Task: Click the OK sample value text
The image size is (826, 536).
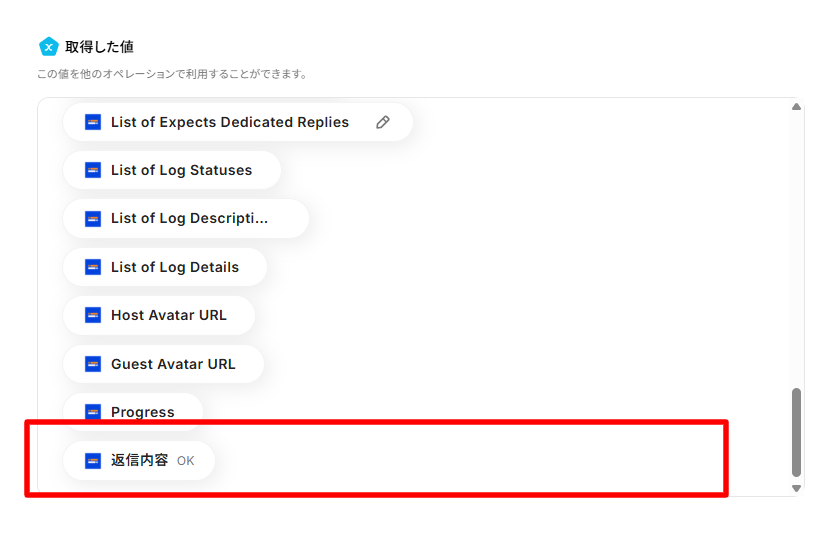Action: pyautogui.click(x=185, y=461)
